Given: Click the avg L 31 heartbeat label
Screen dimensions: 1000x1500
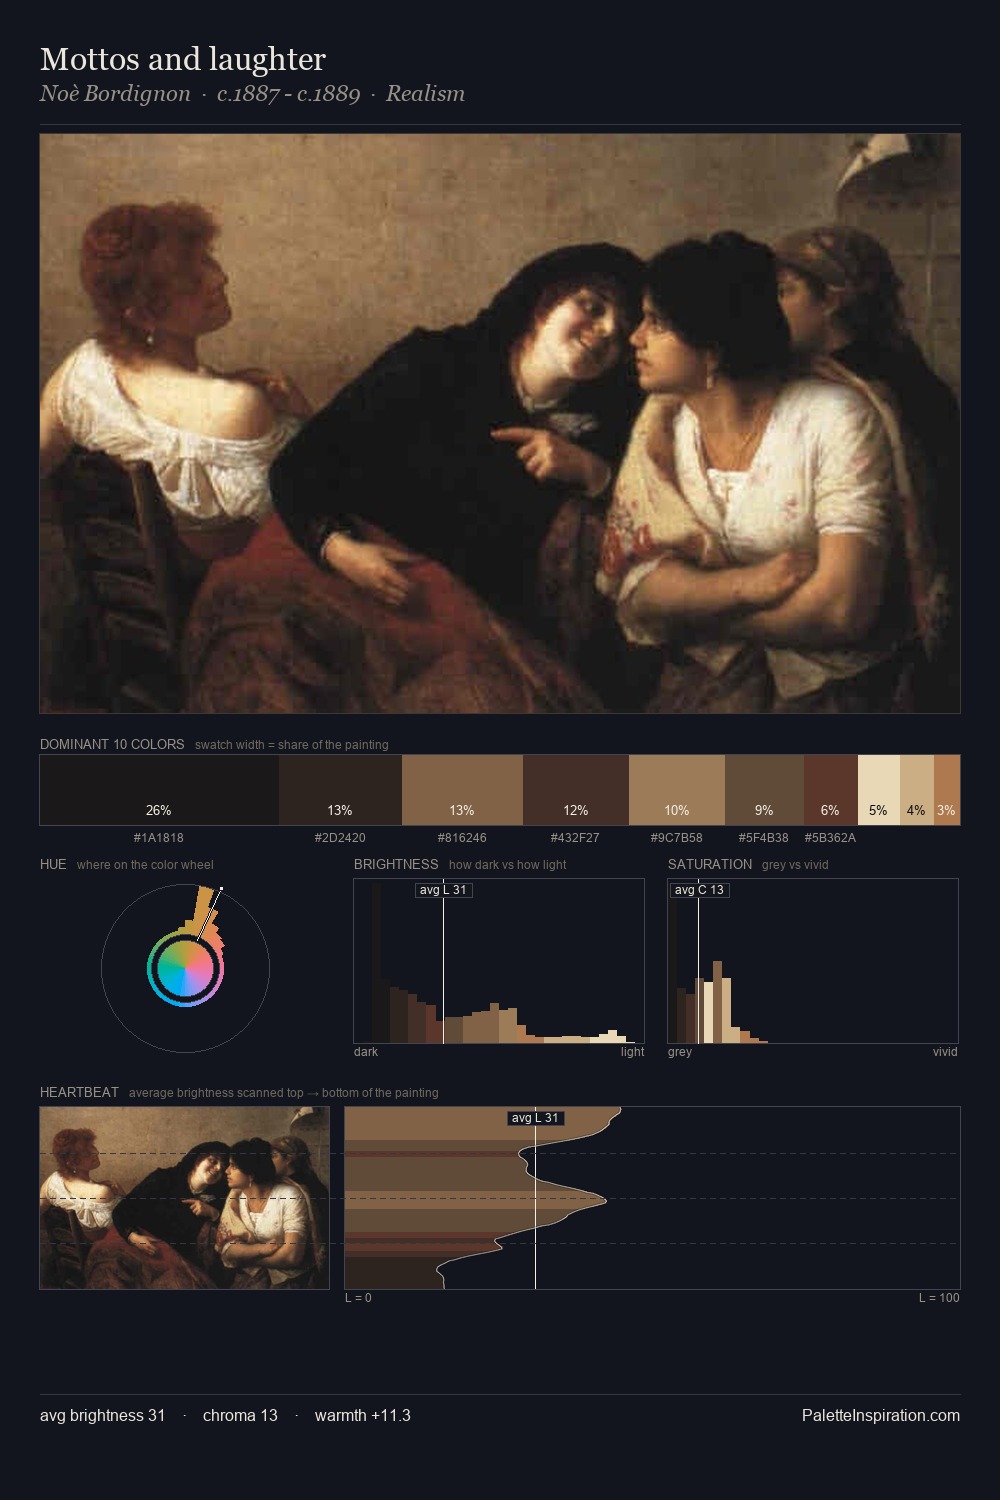Looking at the screenshot, I should [535, 1118].
